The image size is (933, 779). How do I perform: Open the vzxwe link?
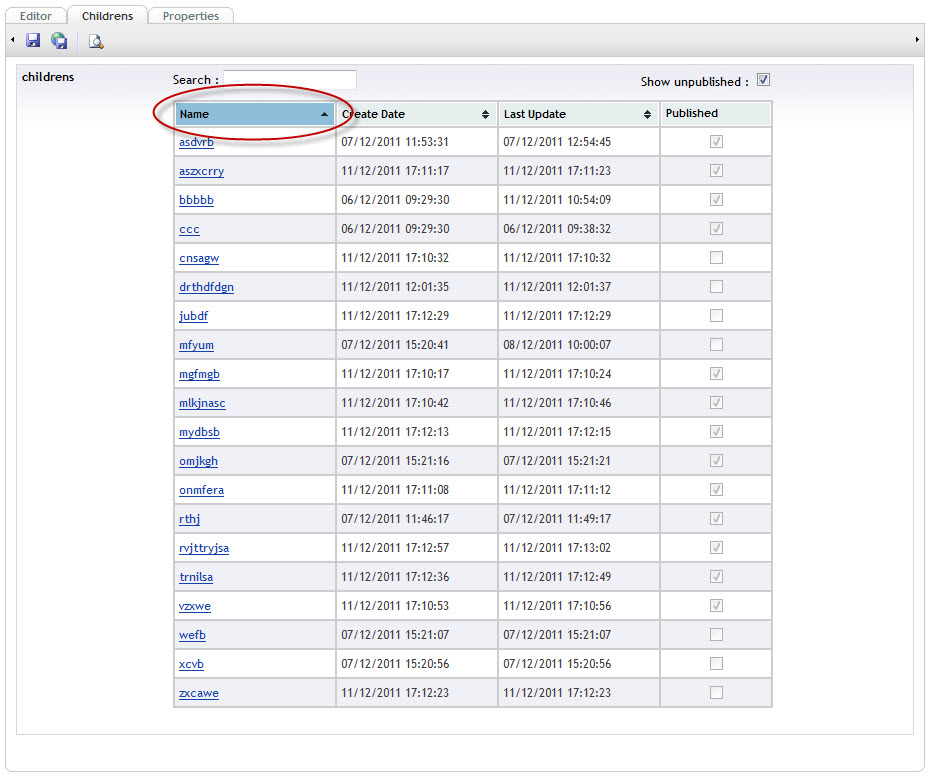(x=195, y=606)
